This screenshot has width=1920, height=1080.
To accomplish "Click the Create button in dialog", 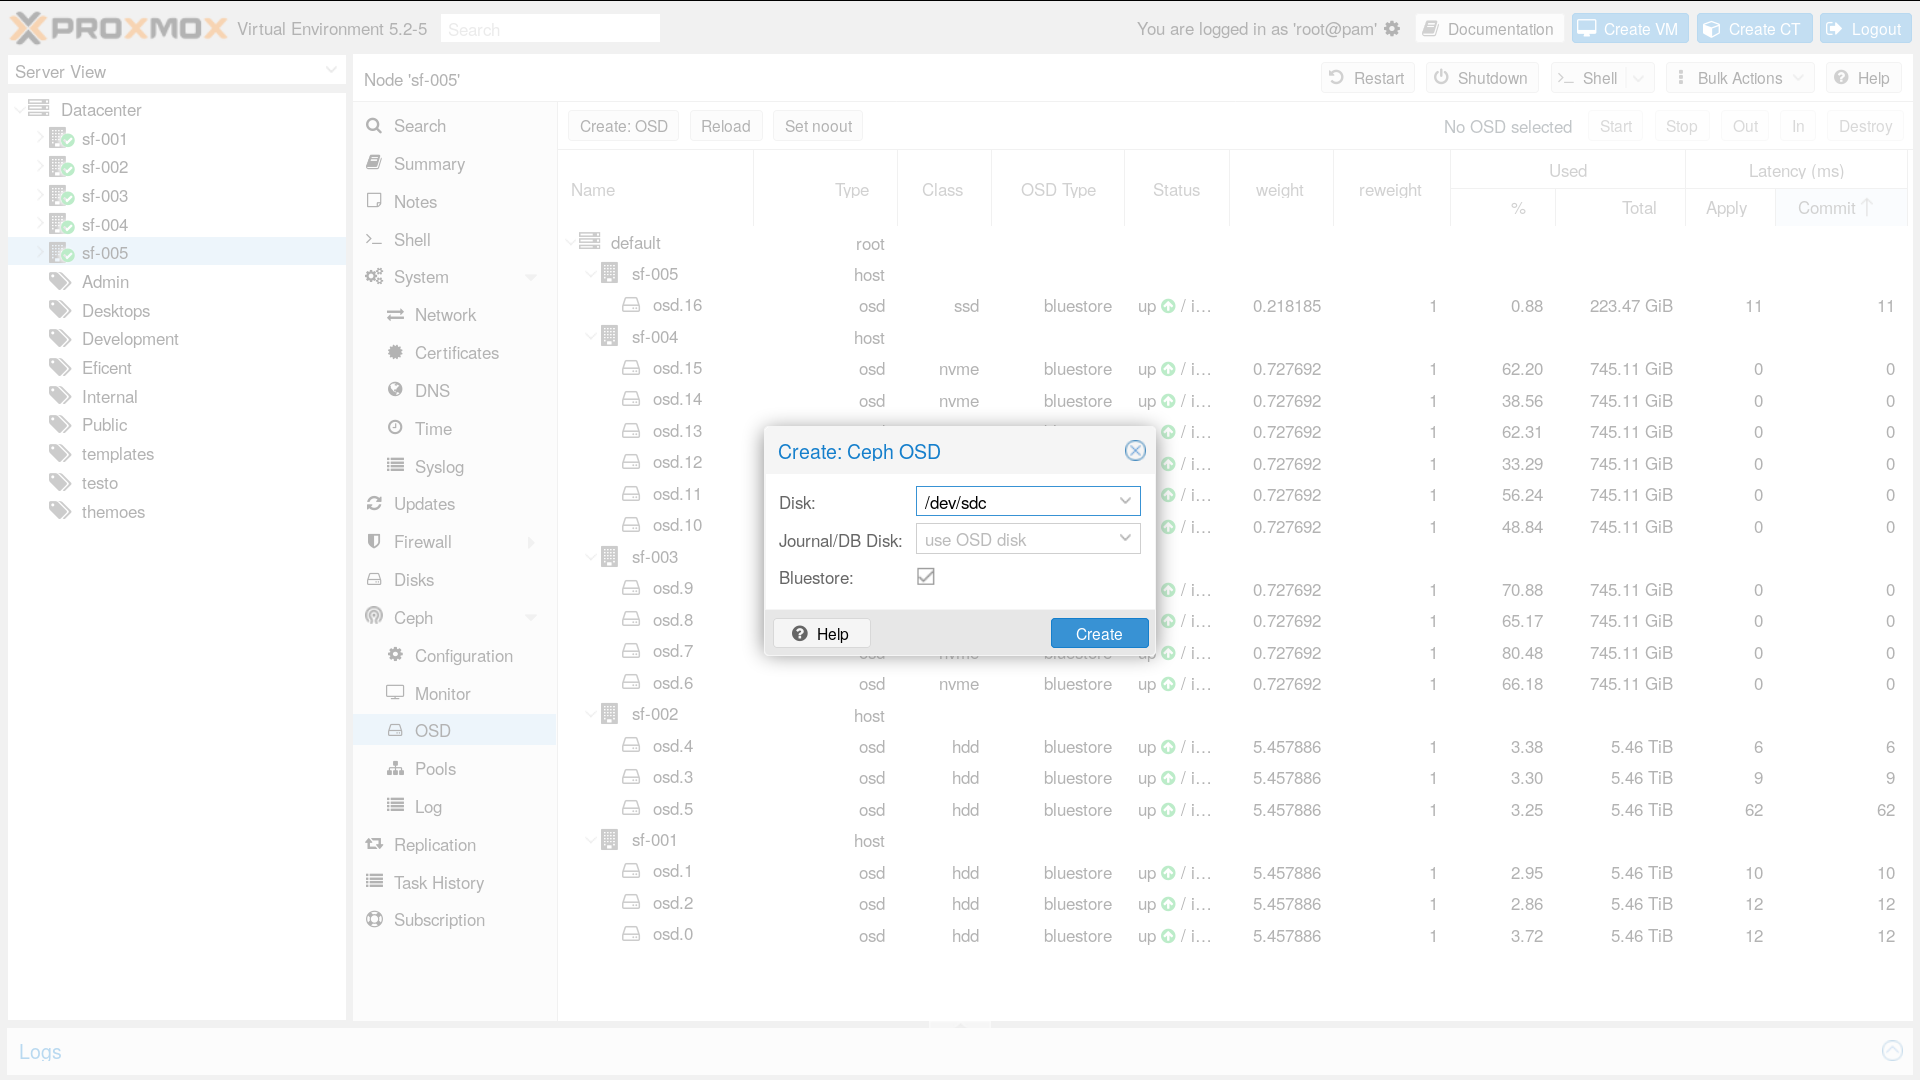I will [1099, 634].
